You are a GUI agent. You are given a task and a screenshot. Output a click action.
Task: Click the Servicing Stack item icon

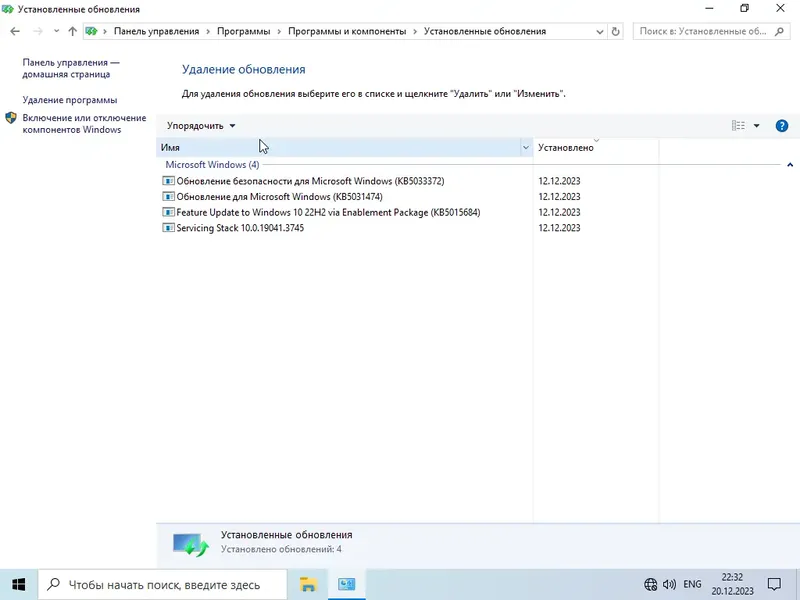click(168, 228)
